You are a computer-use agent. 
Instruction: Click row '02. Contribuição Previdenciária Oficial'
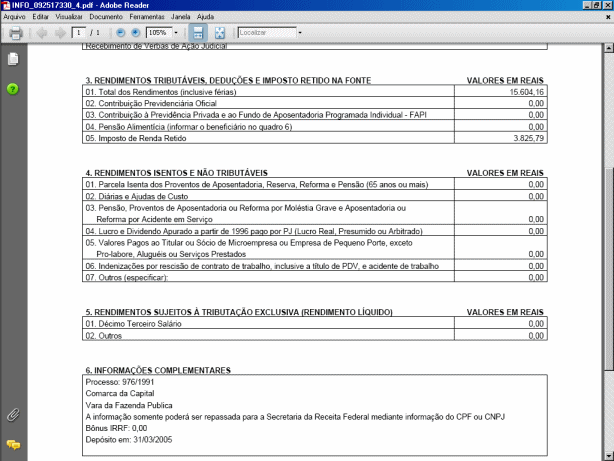[315, 103]
